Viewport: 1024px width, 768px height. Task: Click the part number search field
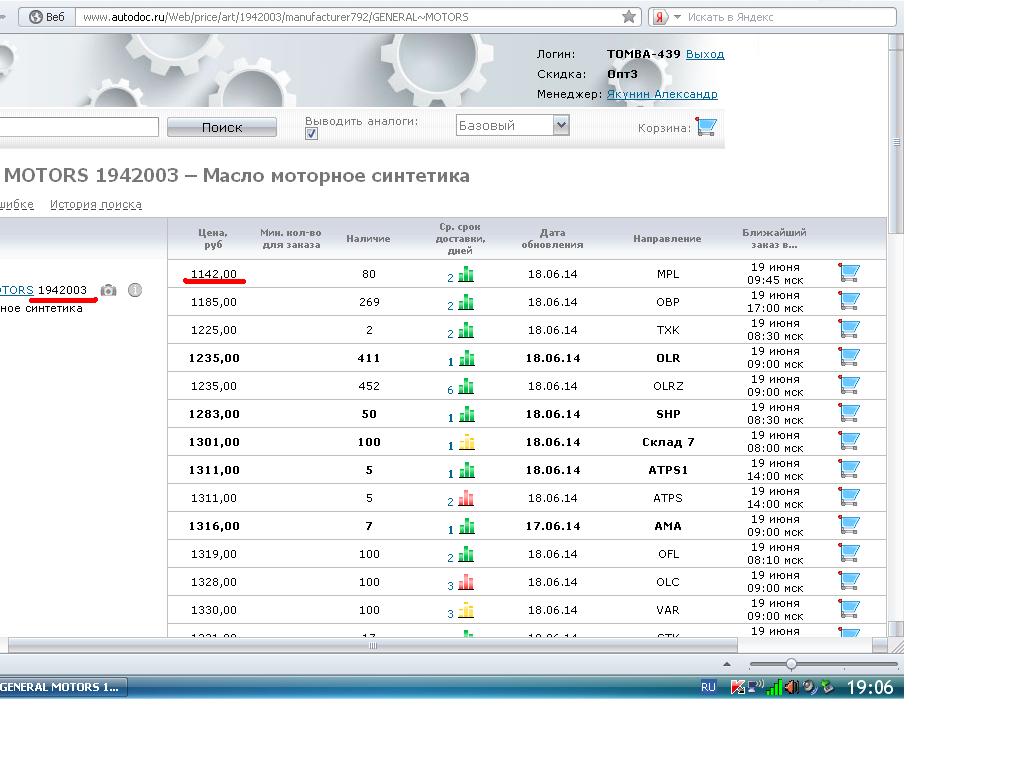tap(78, 127)
